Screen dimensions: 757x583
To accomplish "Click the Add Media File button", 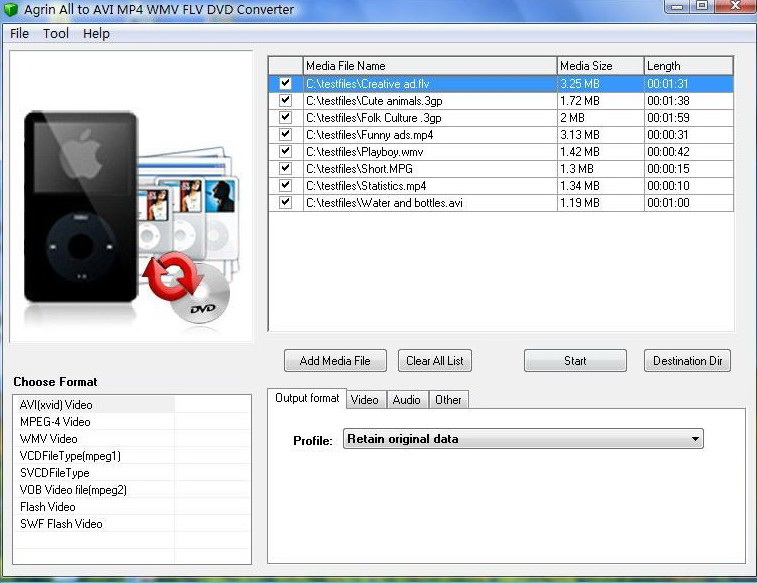I will (x=335, y=361).
